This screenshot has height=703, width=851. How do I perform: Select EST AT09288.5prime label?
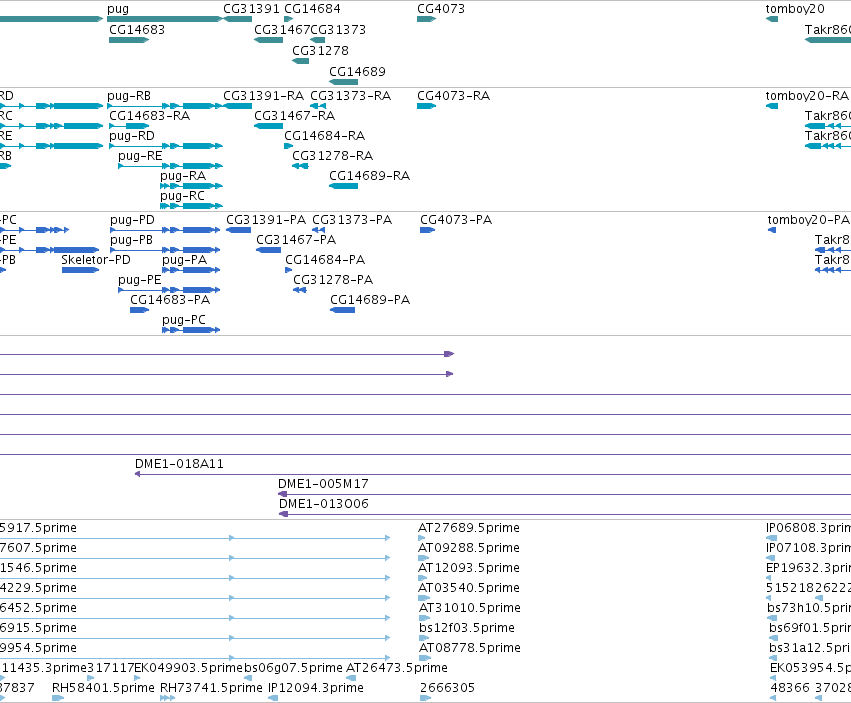tap(469, 548)
